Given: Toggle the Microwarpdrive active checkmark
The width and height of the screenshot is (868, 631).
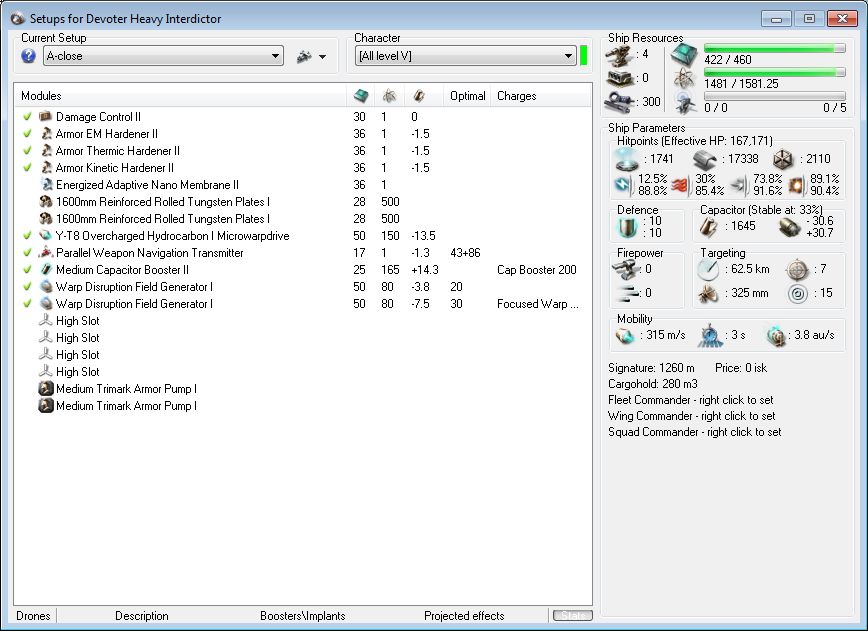Looking at the screenshot, I should (x=27, y=235).
